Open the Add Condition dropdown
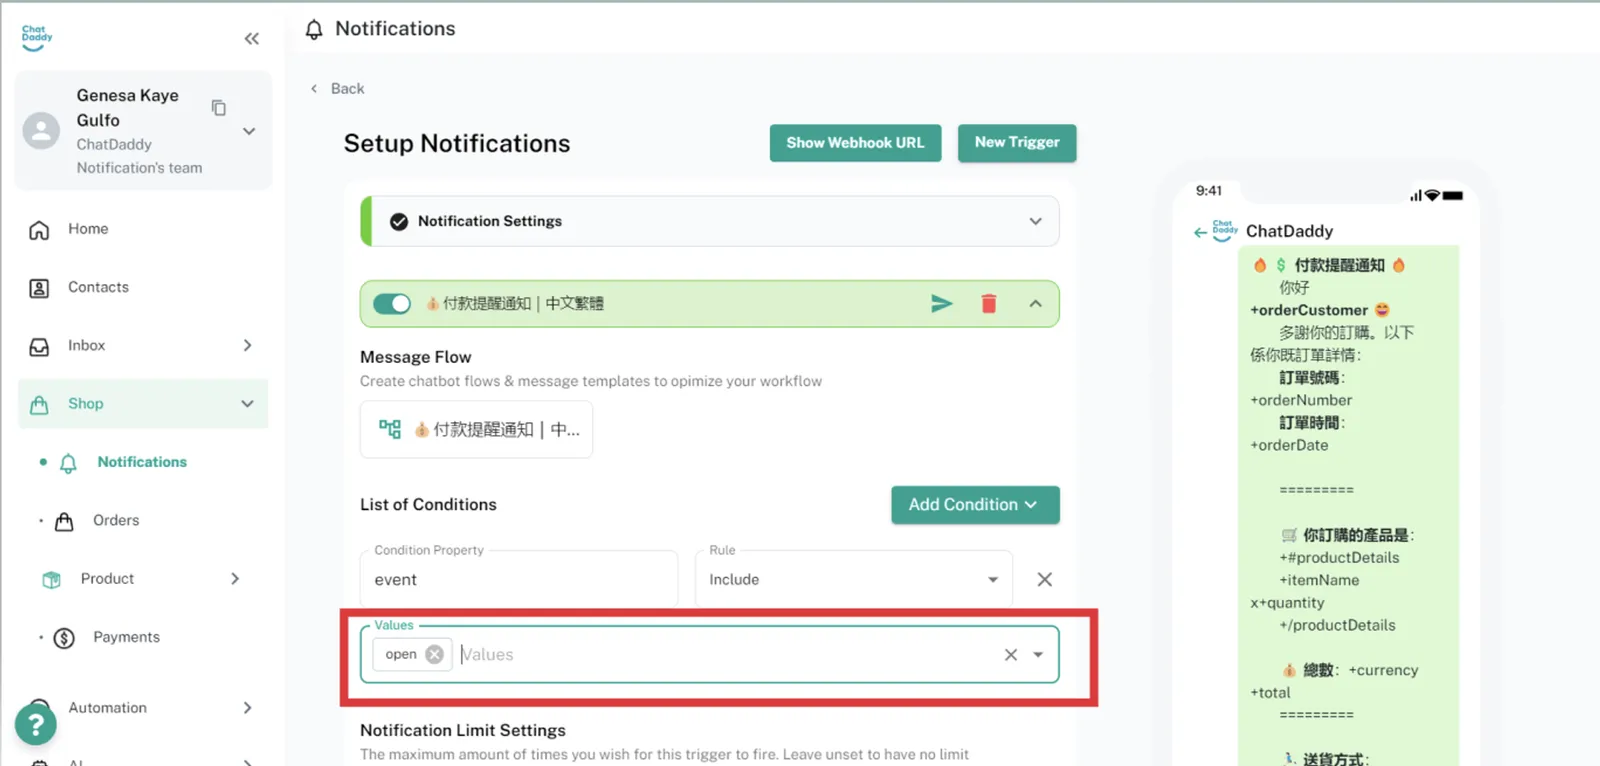This screenshot has width=1600, height=766. pyautogui.click(x=974, y=505)
